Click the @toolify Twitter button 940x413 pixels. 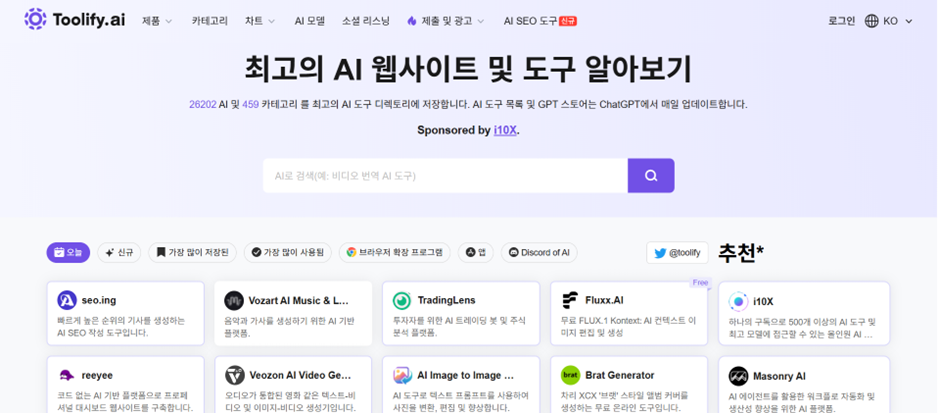coord(677,253)
